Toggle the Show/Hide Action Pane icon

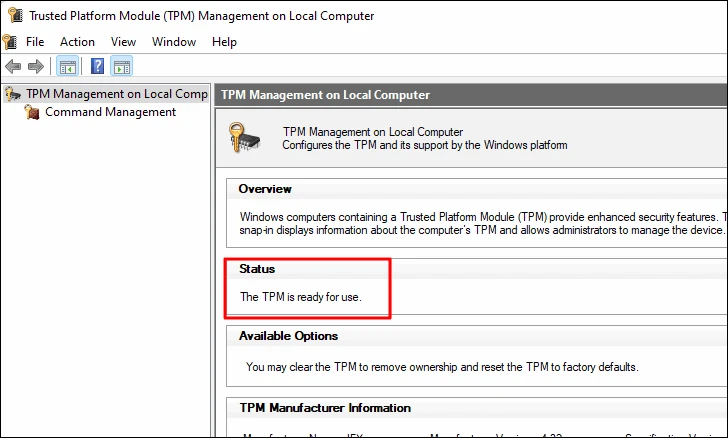tap(122, 66)
